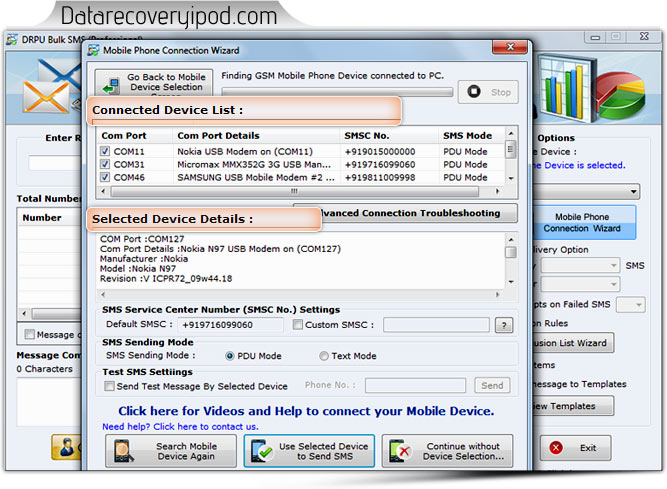The image size is (667, 489).
Task: Sort by the Com Port Details column header
Action: click(218, 136)
